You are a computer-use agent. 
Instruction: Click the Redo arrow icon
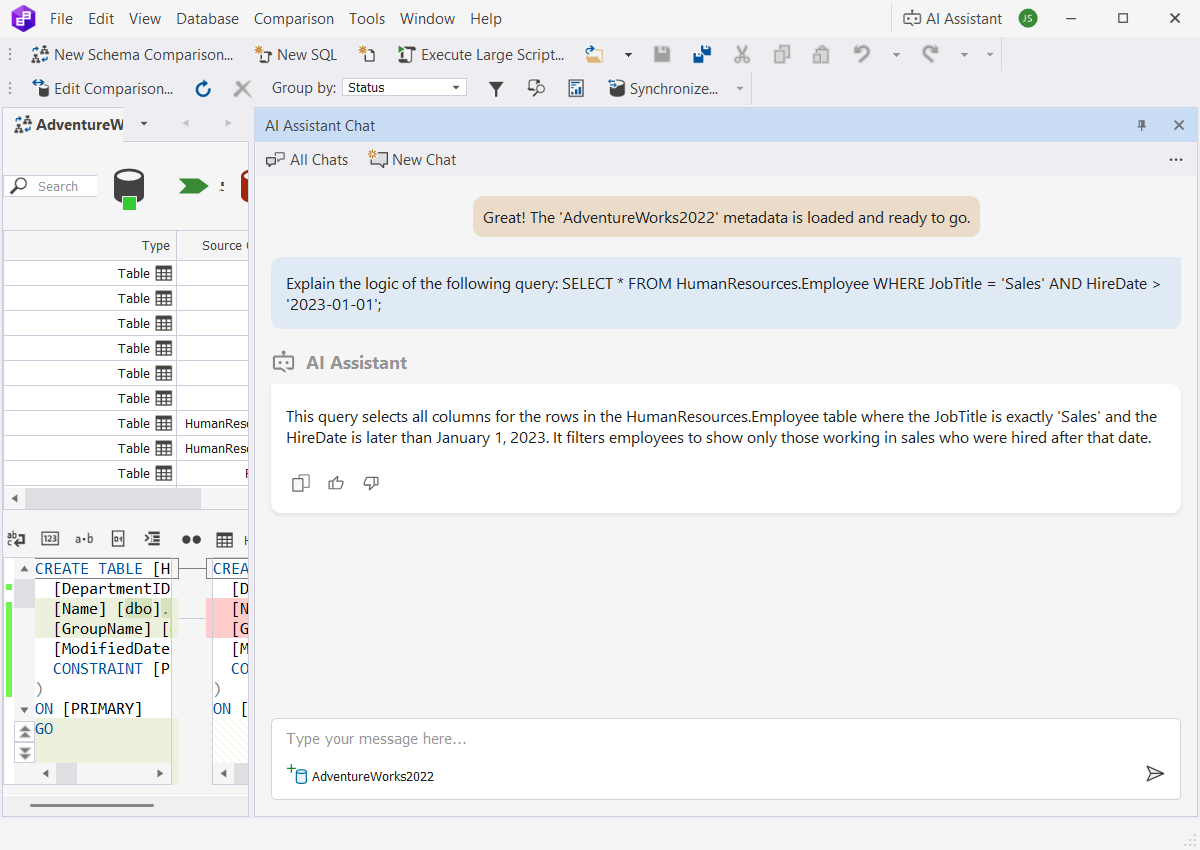tap(930, 54)
